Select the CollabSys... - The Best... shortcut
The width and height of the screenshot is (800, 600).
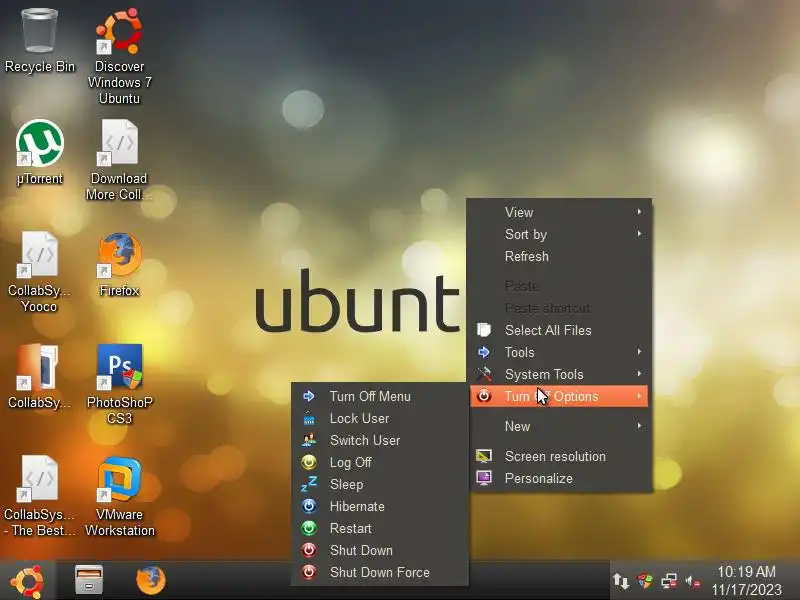[x=39, y=479]
